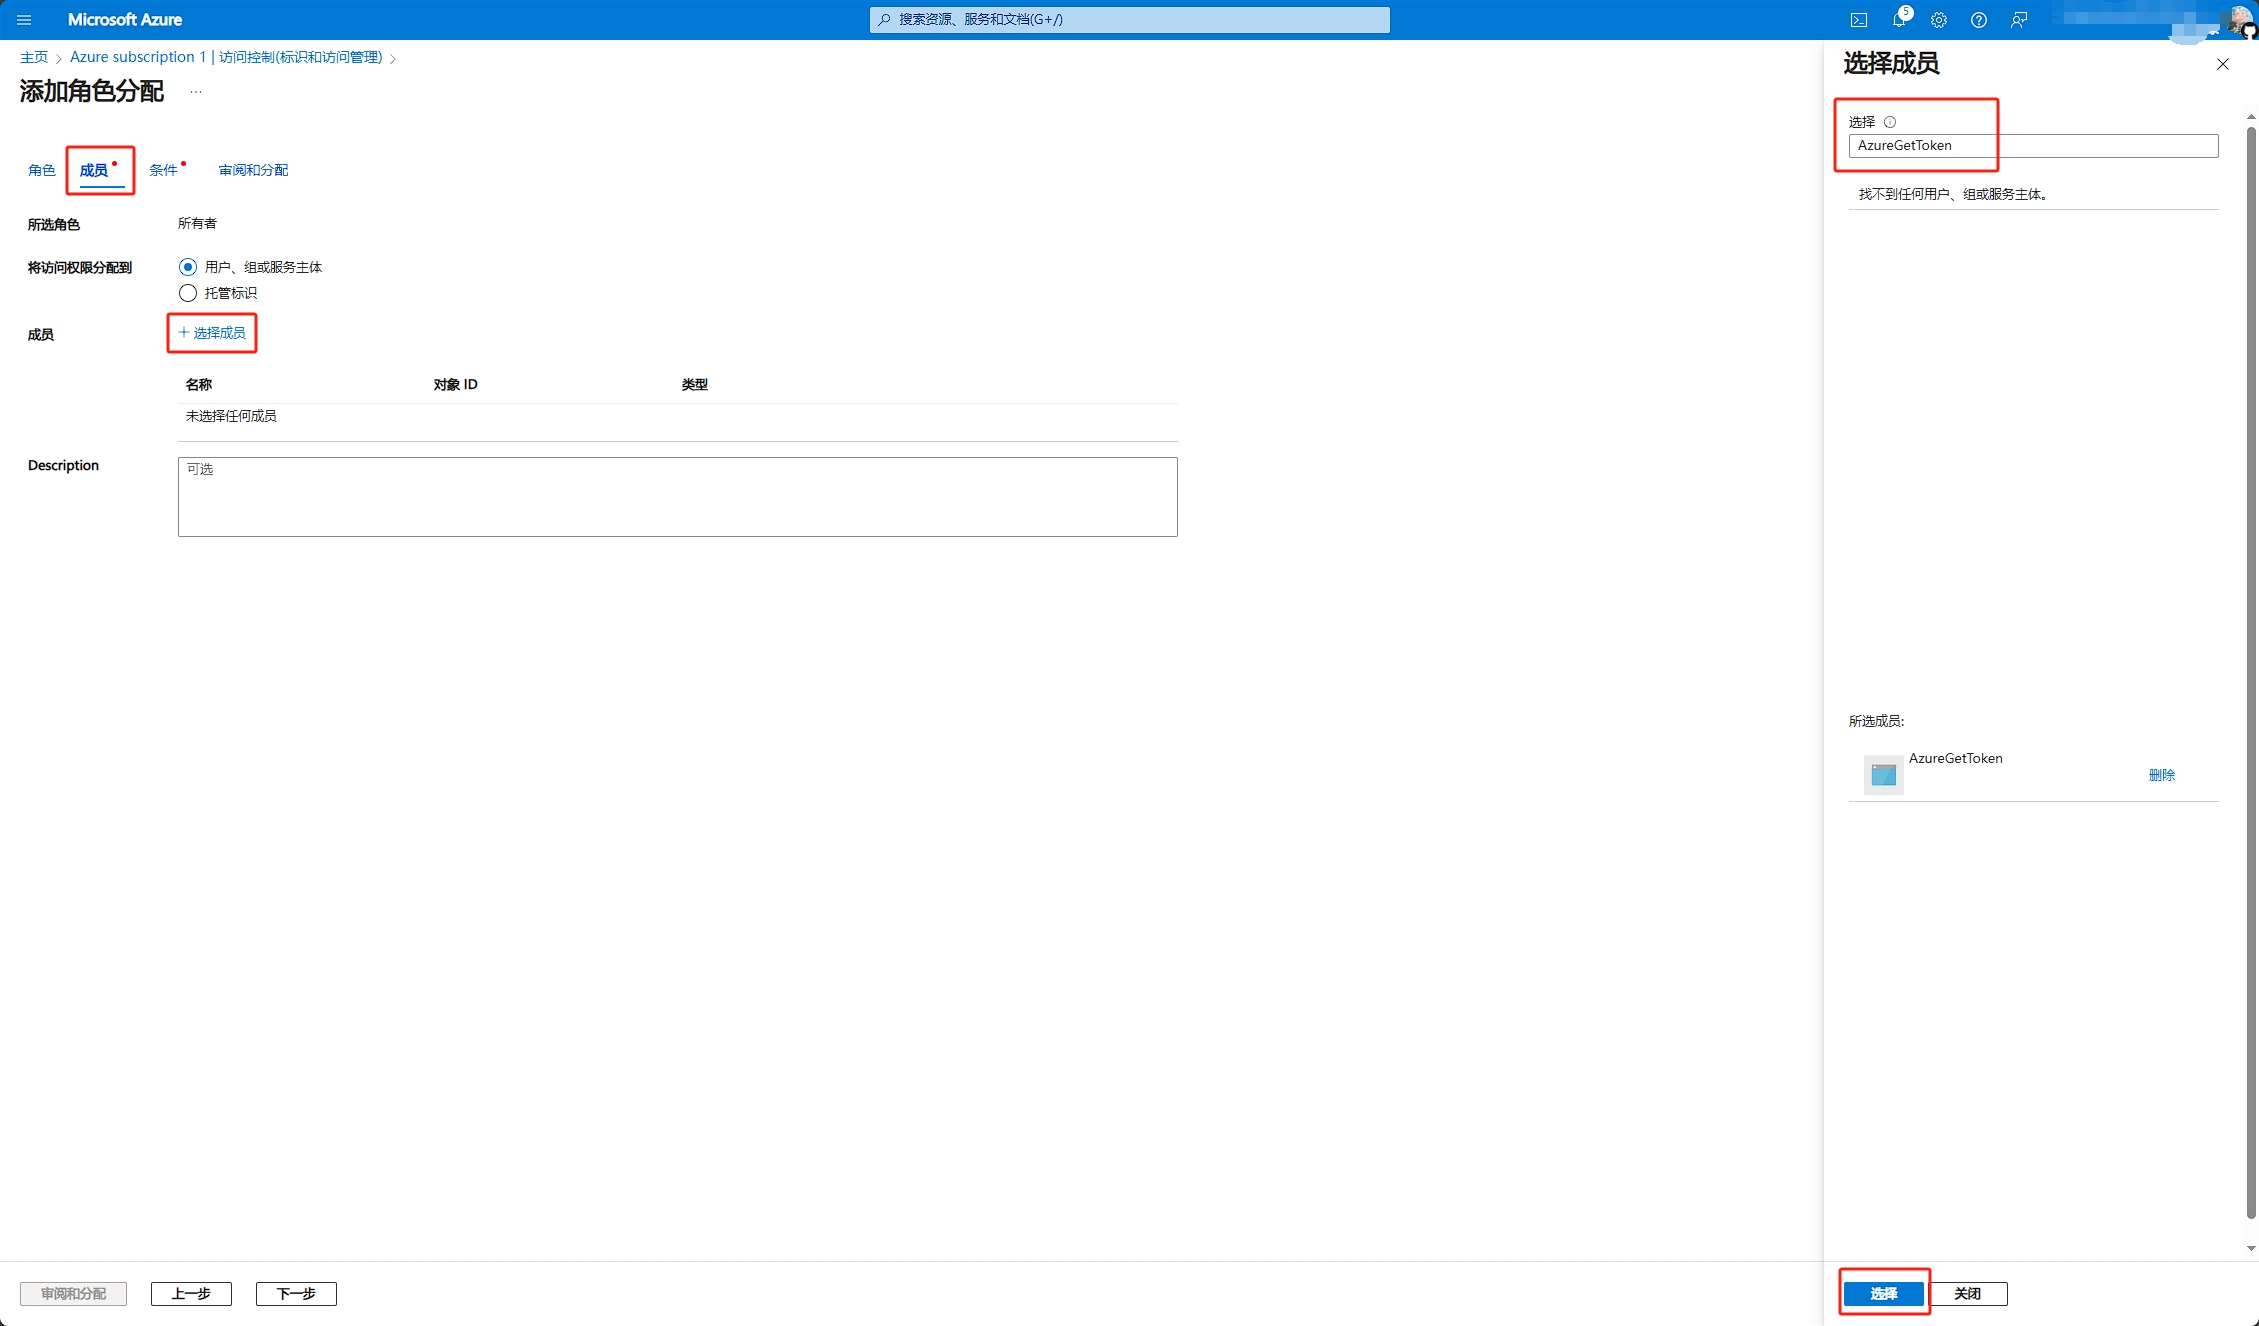Switch to the 条件 tab
Viewport: 2259px width, 1326px height.
pos(163,170)
